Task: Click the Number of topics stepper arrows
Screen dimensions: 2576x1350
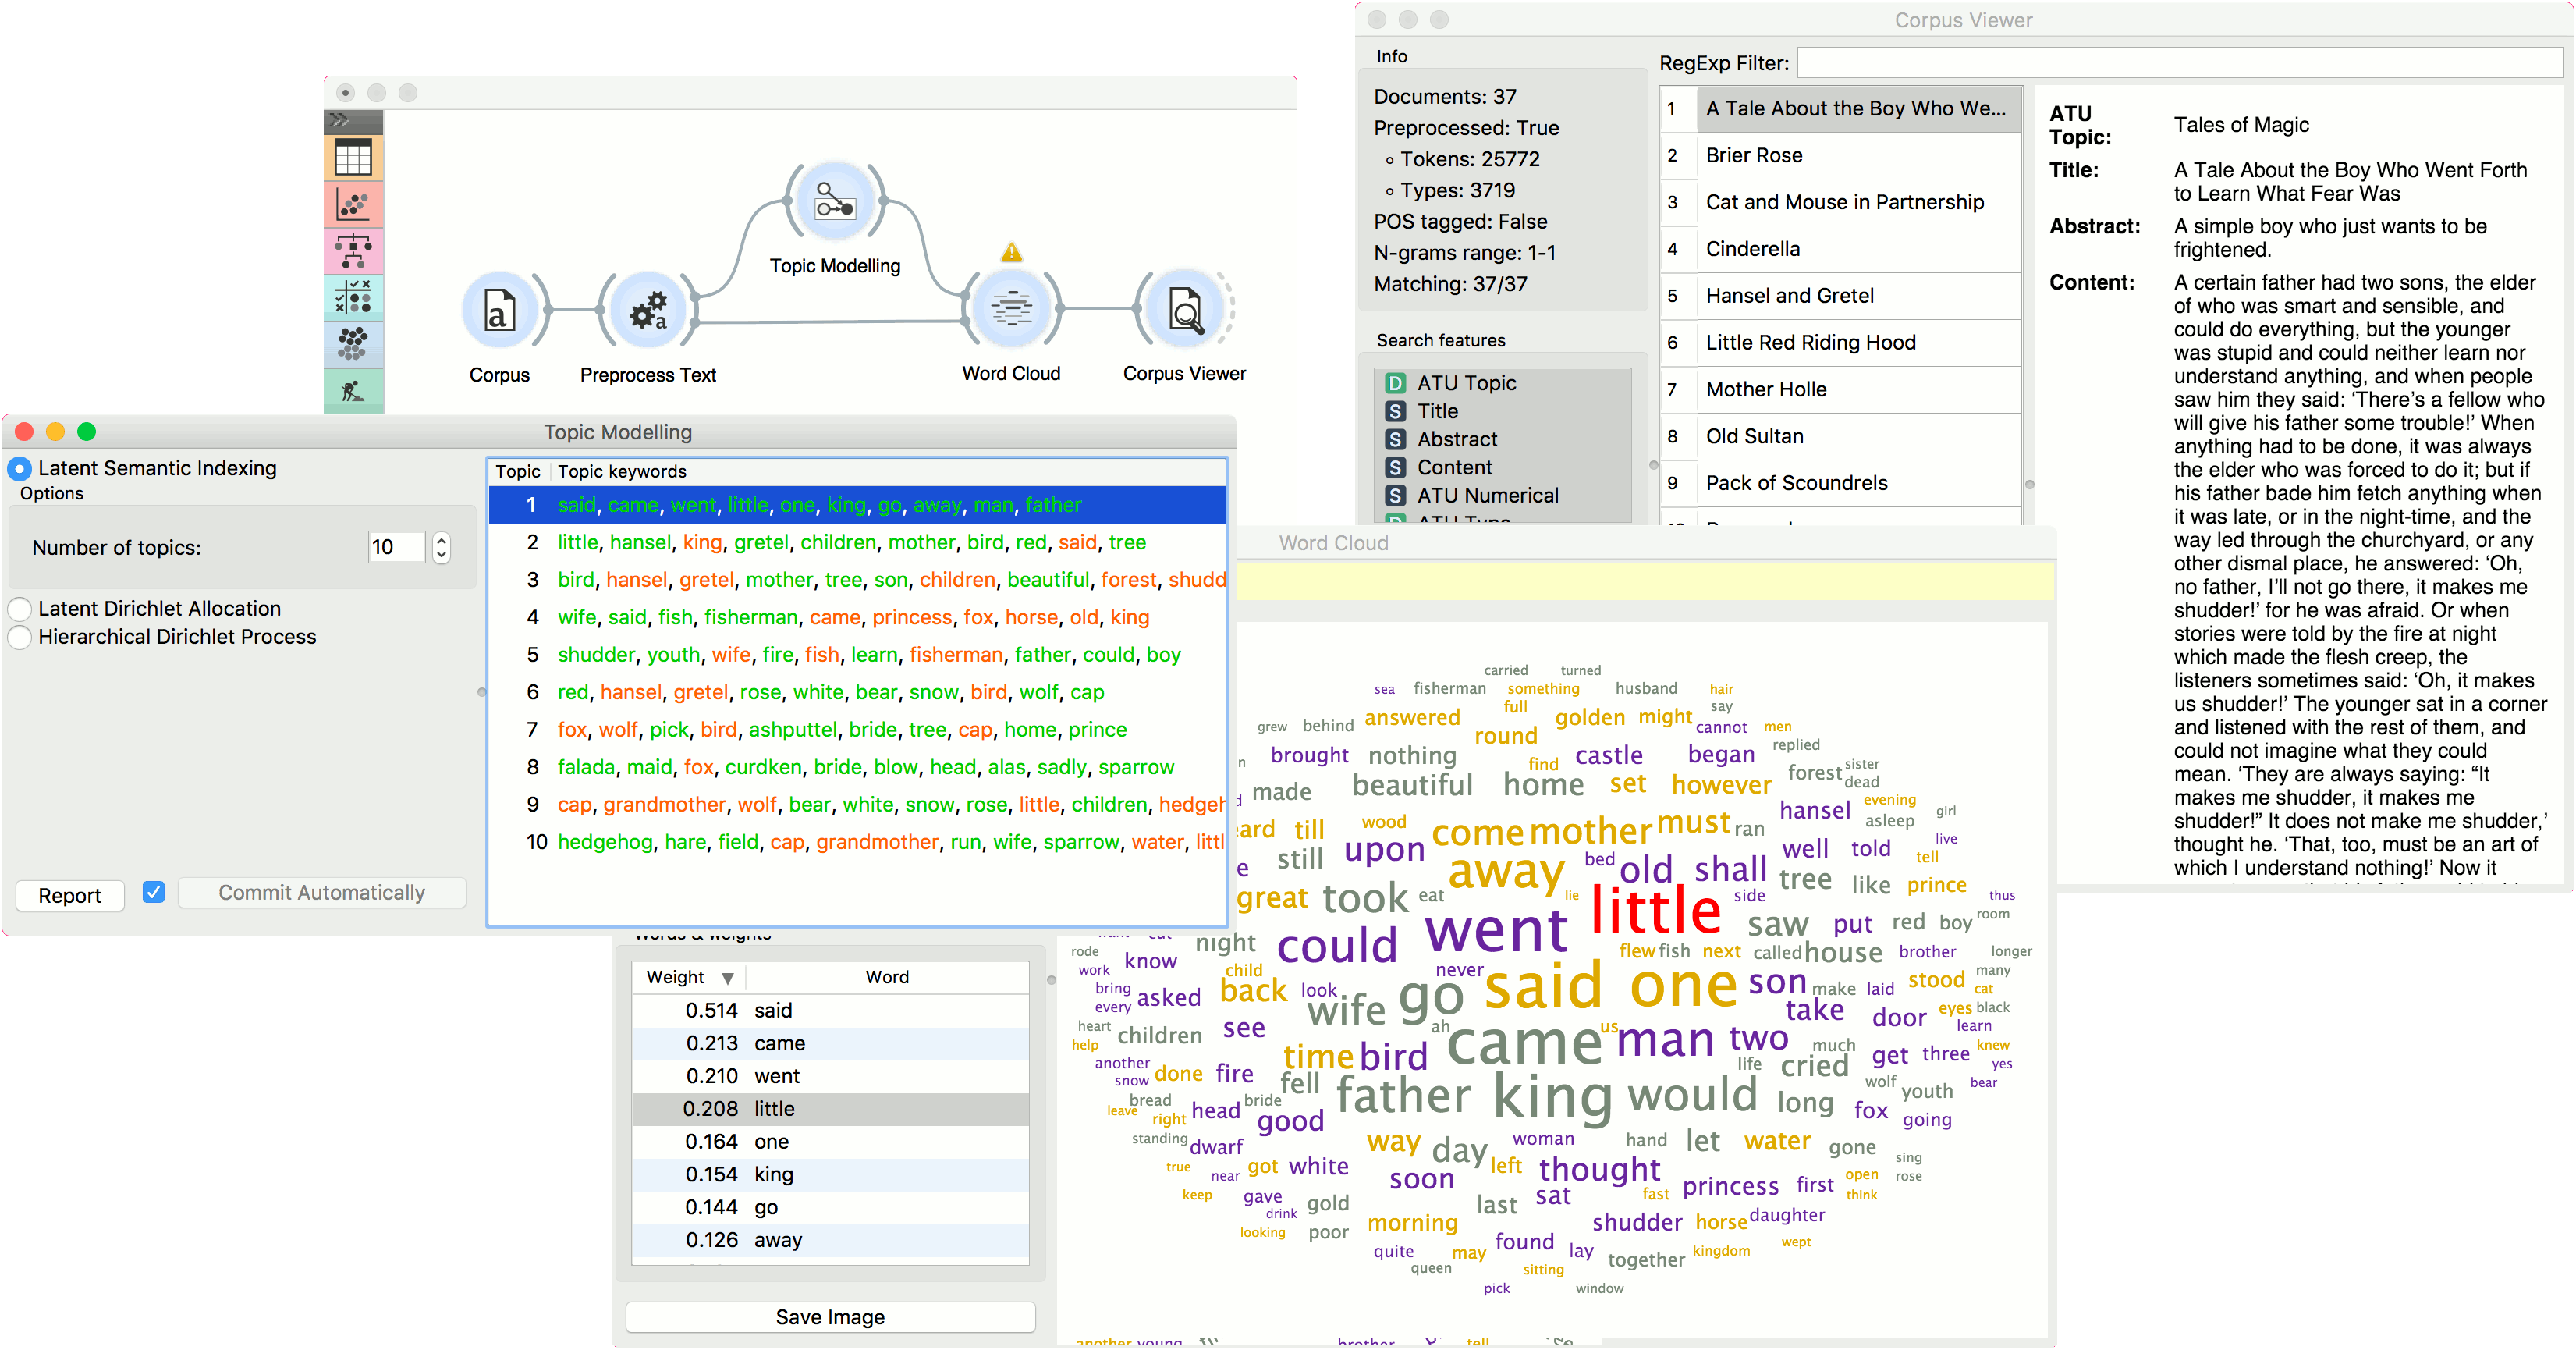Action: click(x=441, y=547)
